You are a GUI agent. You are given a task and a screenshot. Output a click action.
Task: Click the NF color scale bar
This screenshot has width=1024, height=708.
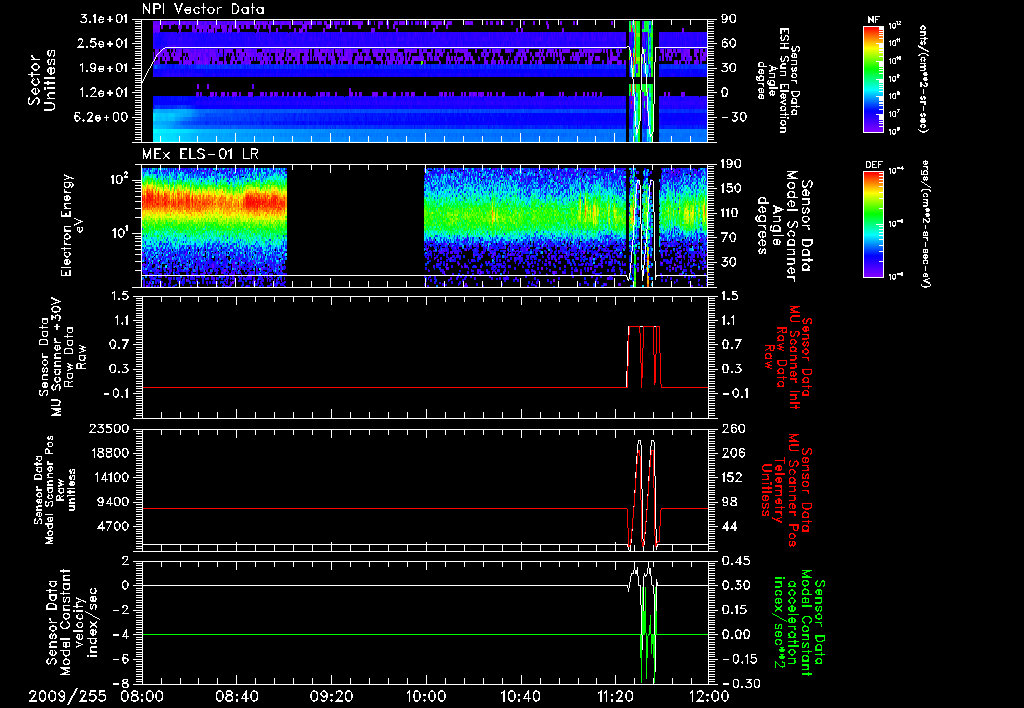point(873,78)
